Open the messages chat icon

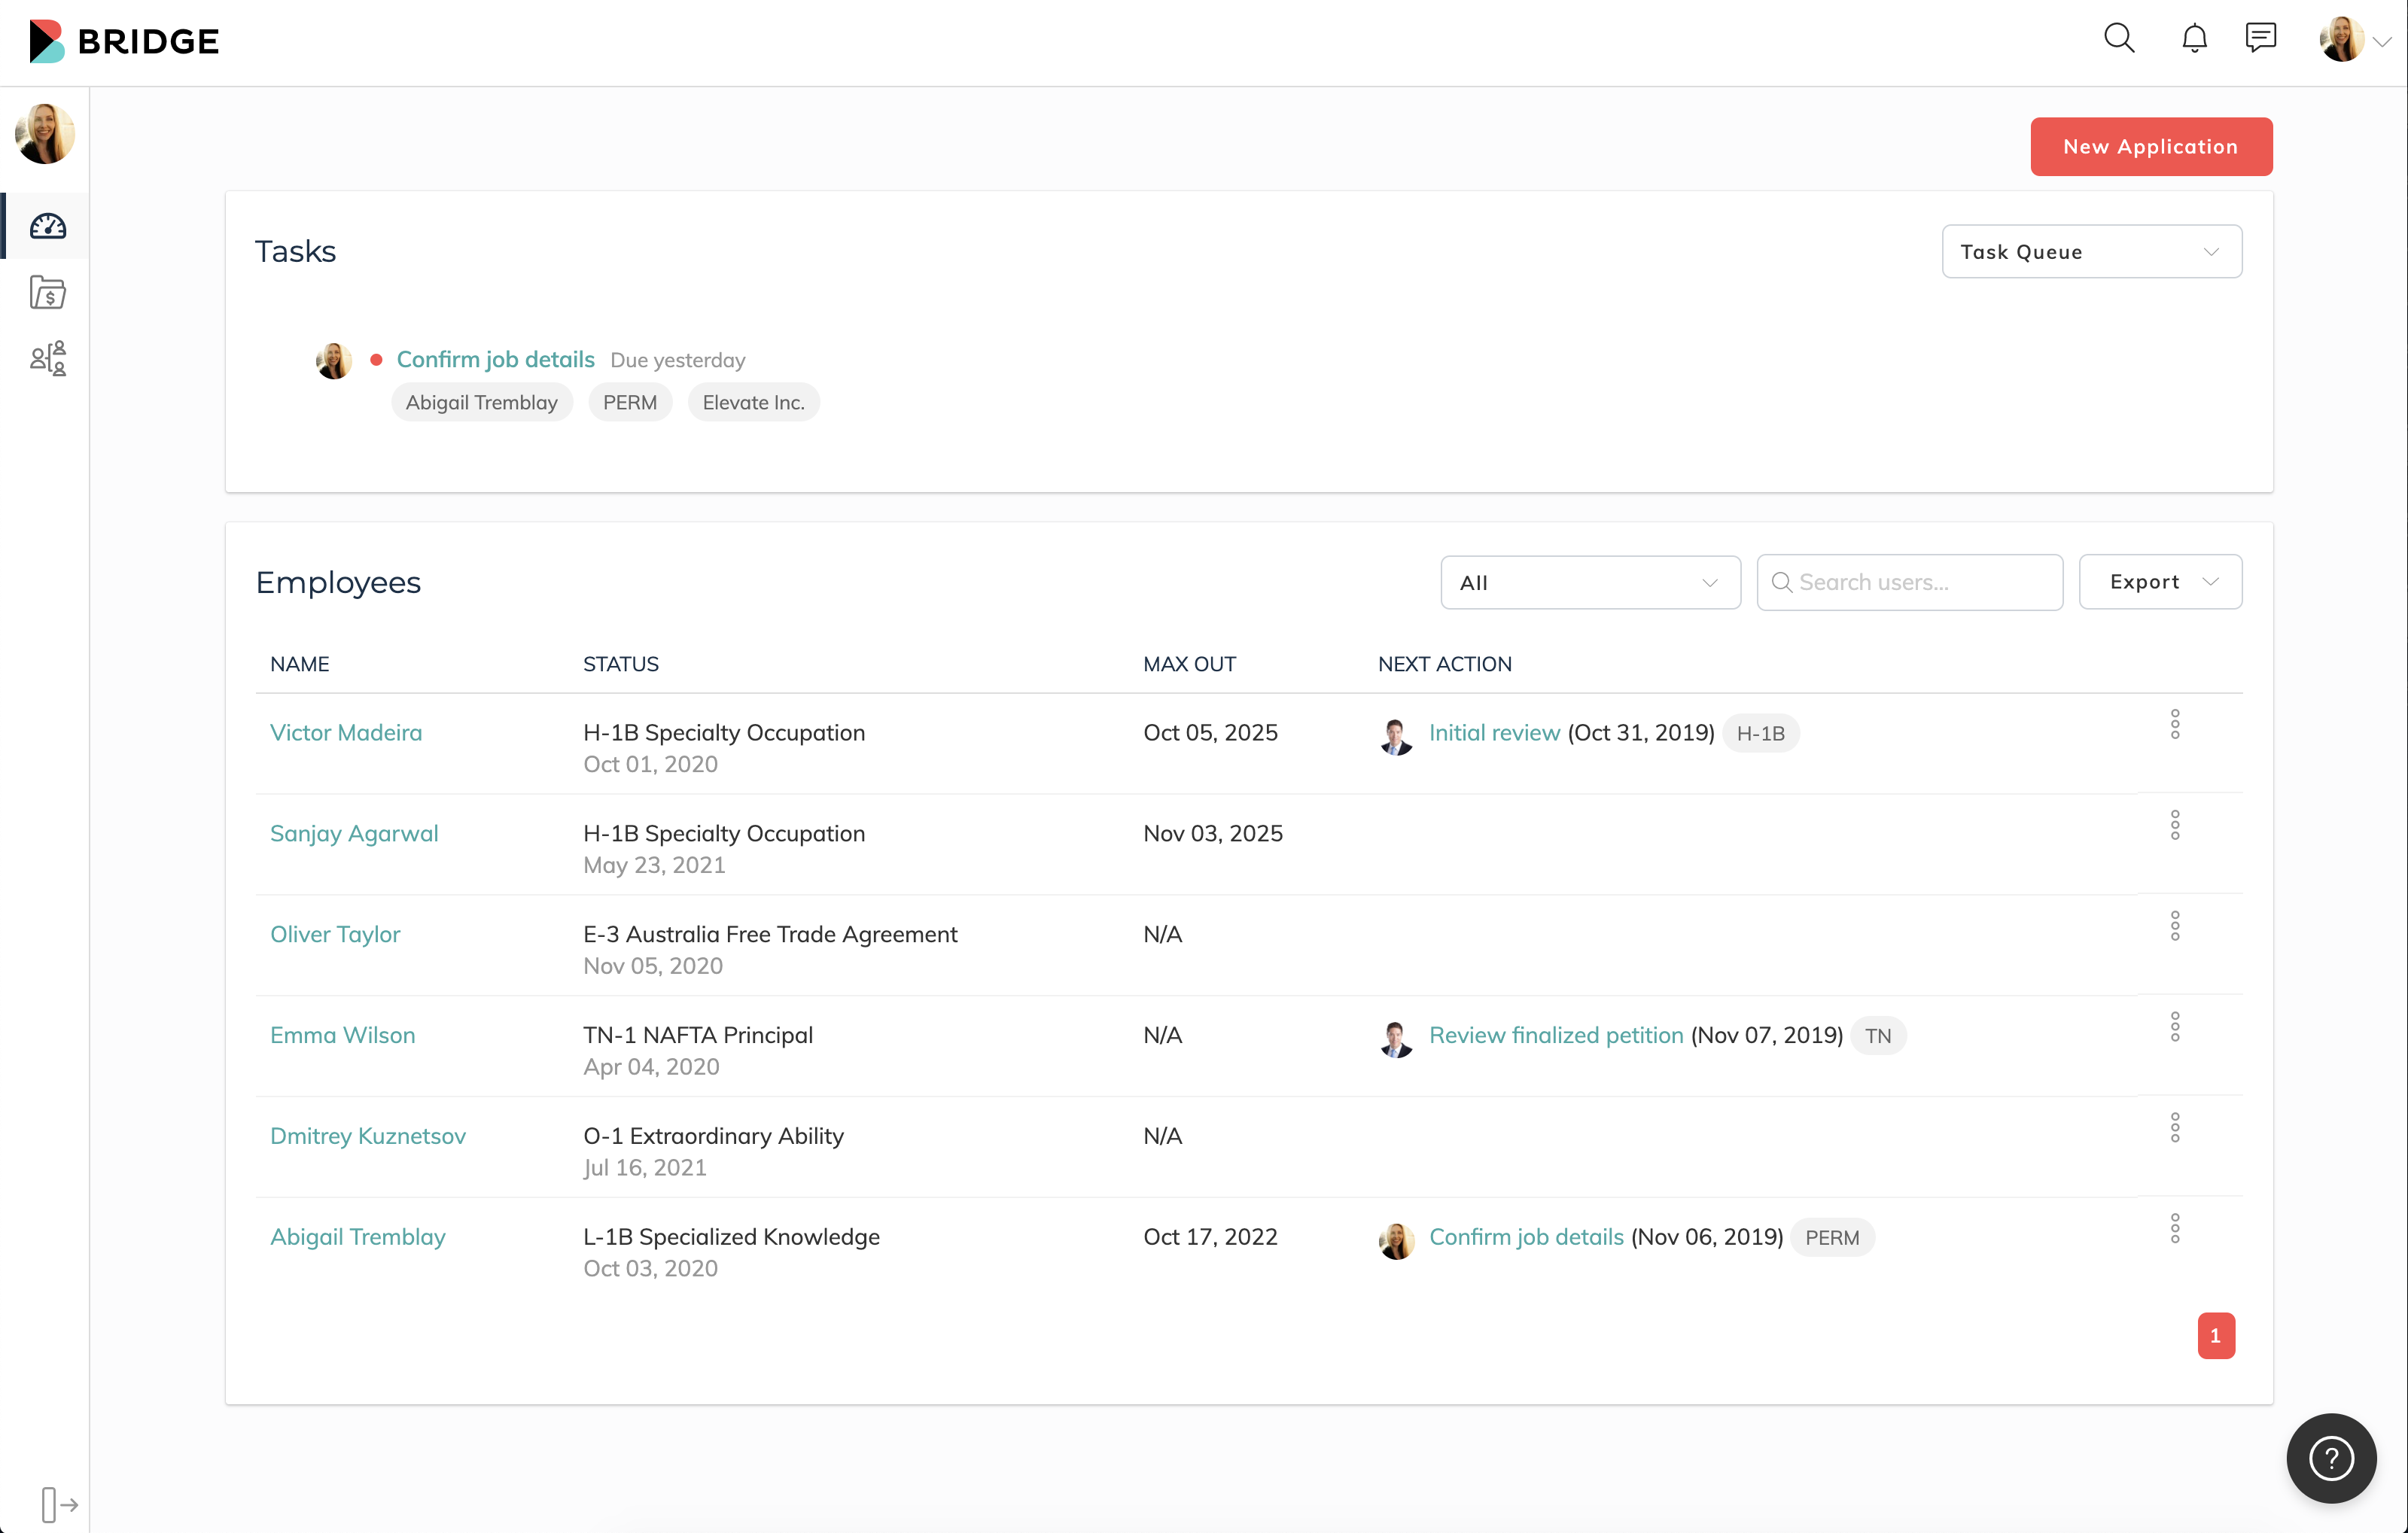[x=2260, y=39]
